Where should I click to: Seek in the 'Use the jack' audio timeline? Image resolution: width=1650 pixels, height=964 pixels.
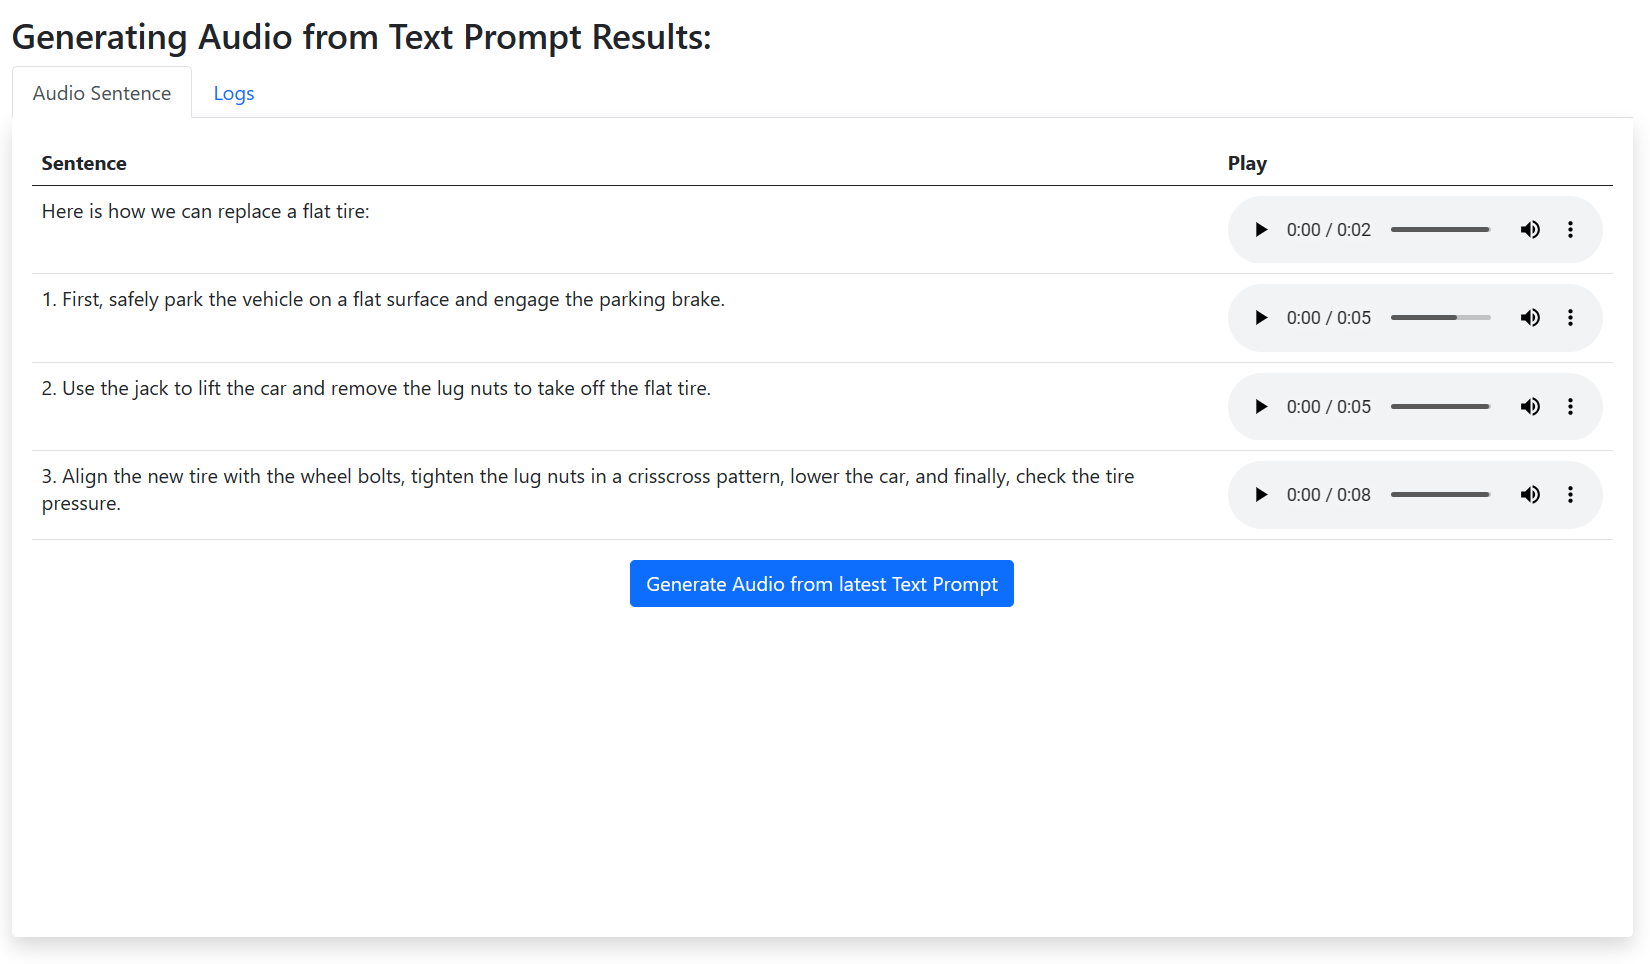(1440, 407)
